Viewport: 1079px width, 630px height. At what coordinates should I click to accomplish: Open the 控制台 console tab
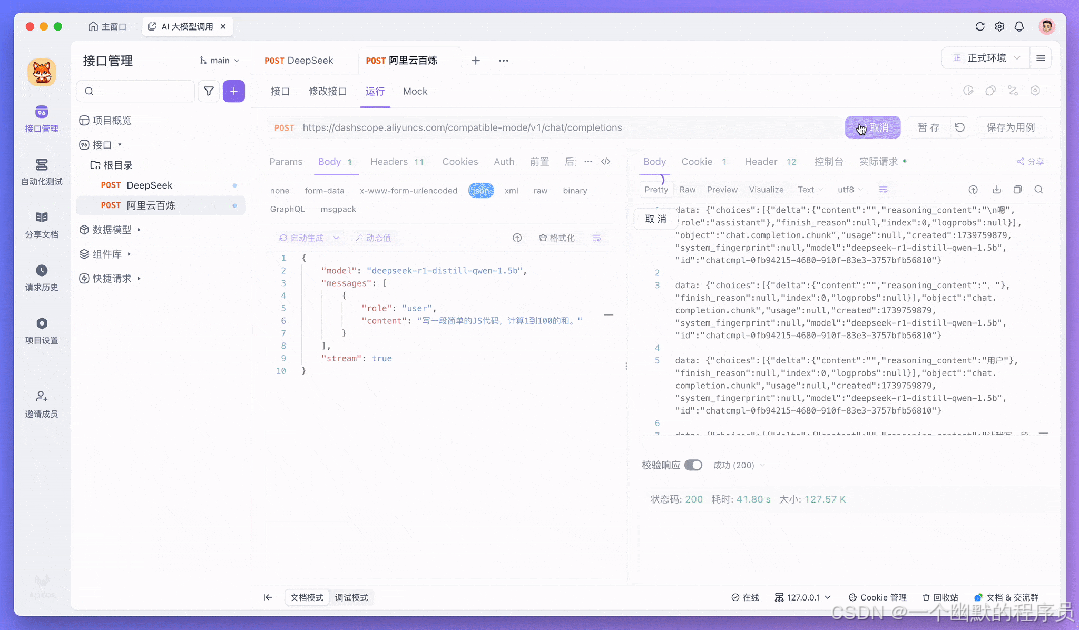pos(829,162)
